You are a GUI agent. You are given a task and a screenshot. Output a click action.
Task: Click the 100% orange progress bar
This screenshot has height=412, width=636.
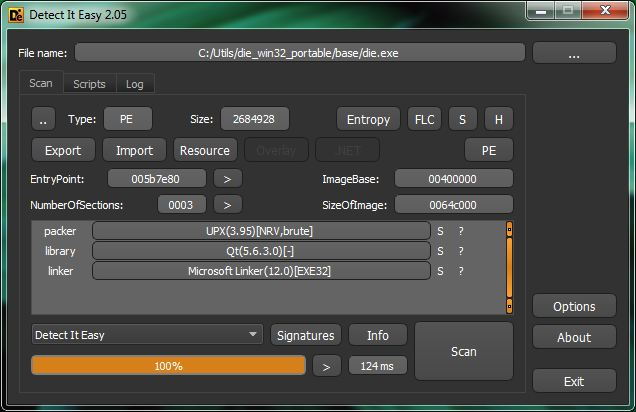168,366
